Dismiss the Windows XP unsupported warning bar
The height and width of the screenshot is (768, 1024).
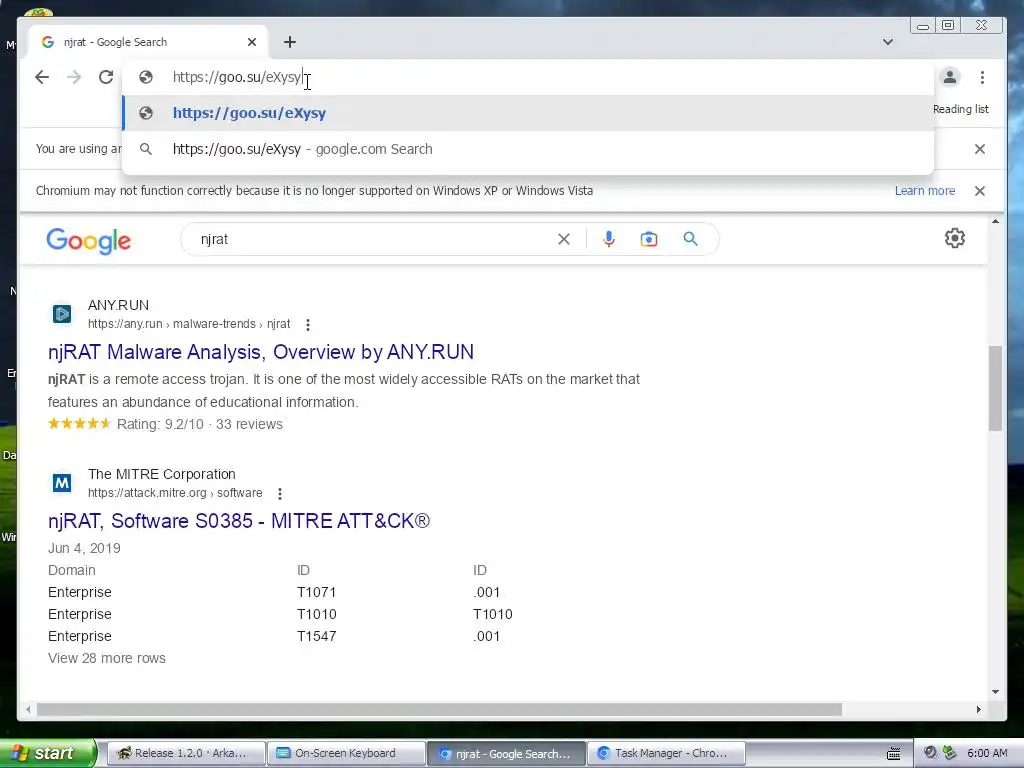point(980,191)
